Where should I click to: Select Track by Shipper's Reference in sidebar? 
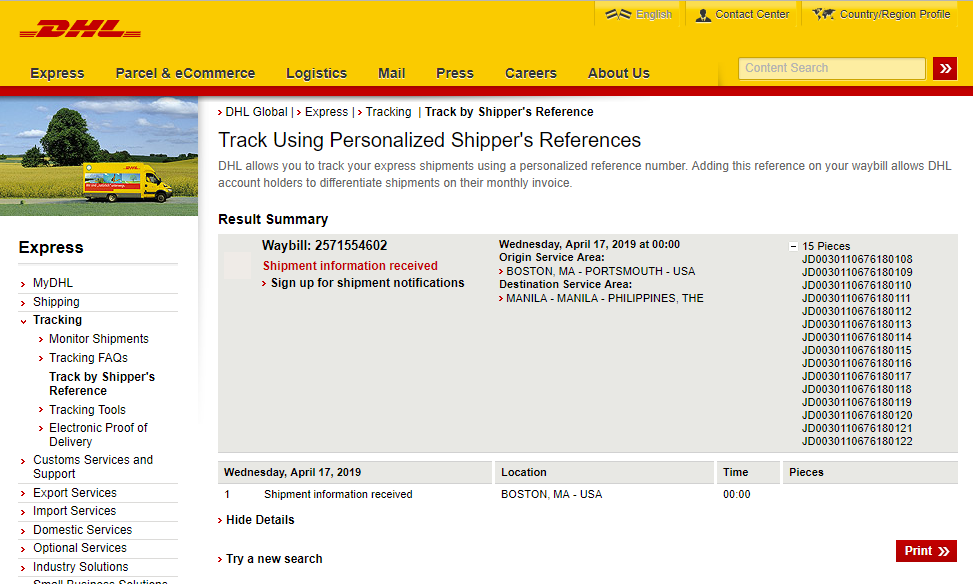[x=102, y=384]
